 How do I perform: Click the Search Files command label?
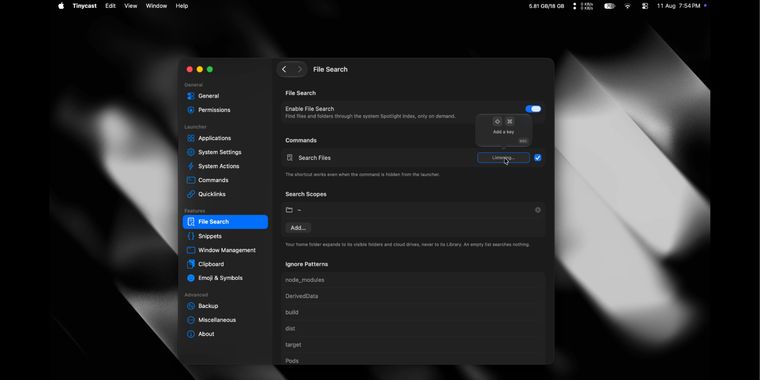[x=315, y=158]
